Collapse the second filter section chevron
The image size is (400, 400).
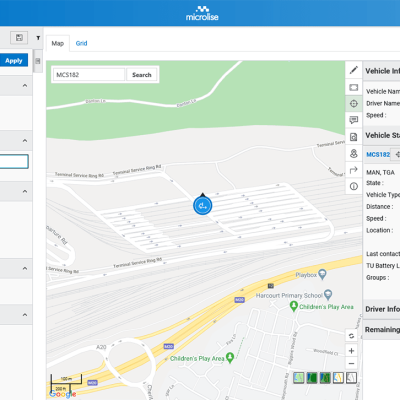(x=25, y=141)
